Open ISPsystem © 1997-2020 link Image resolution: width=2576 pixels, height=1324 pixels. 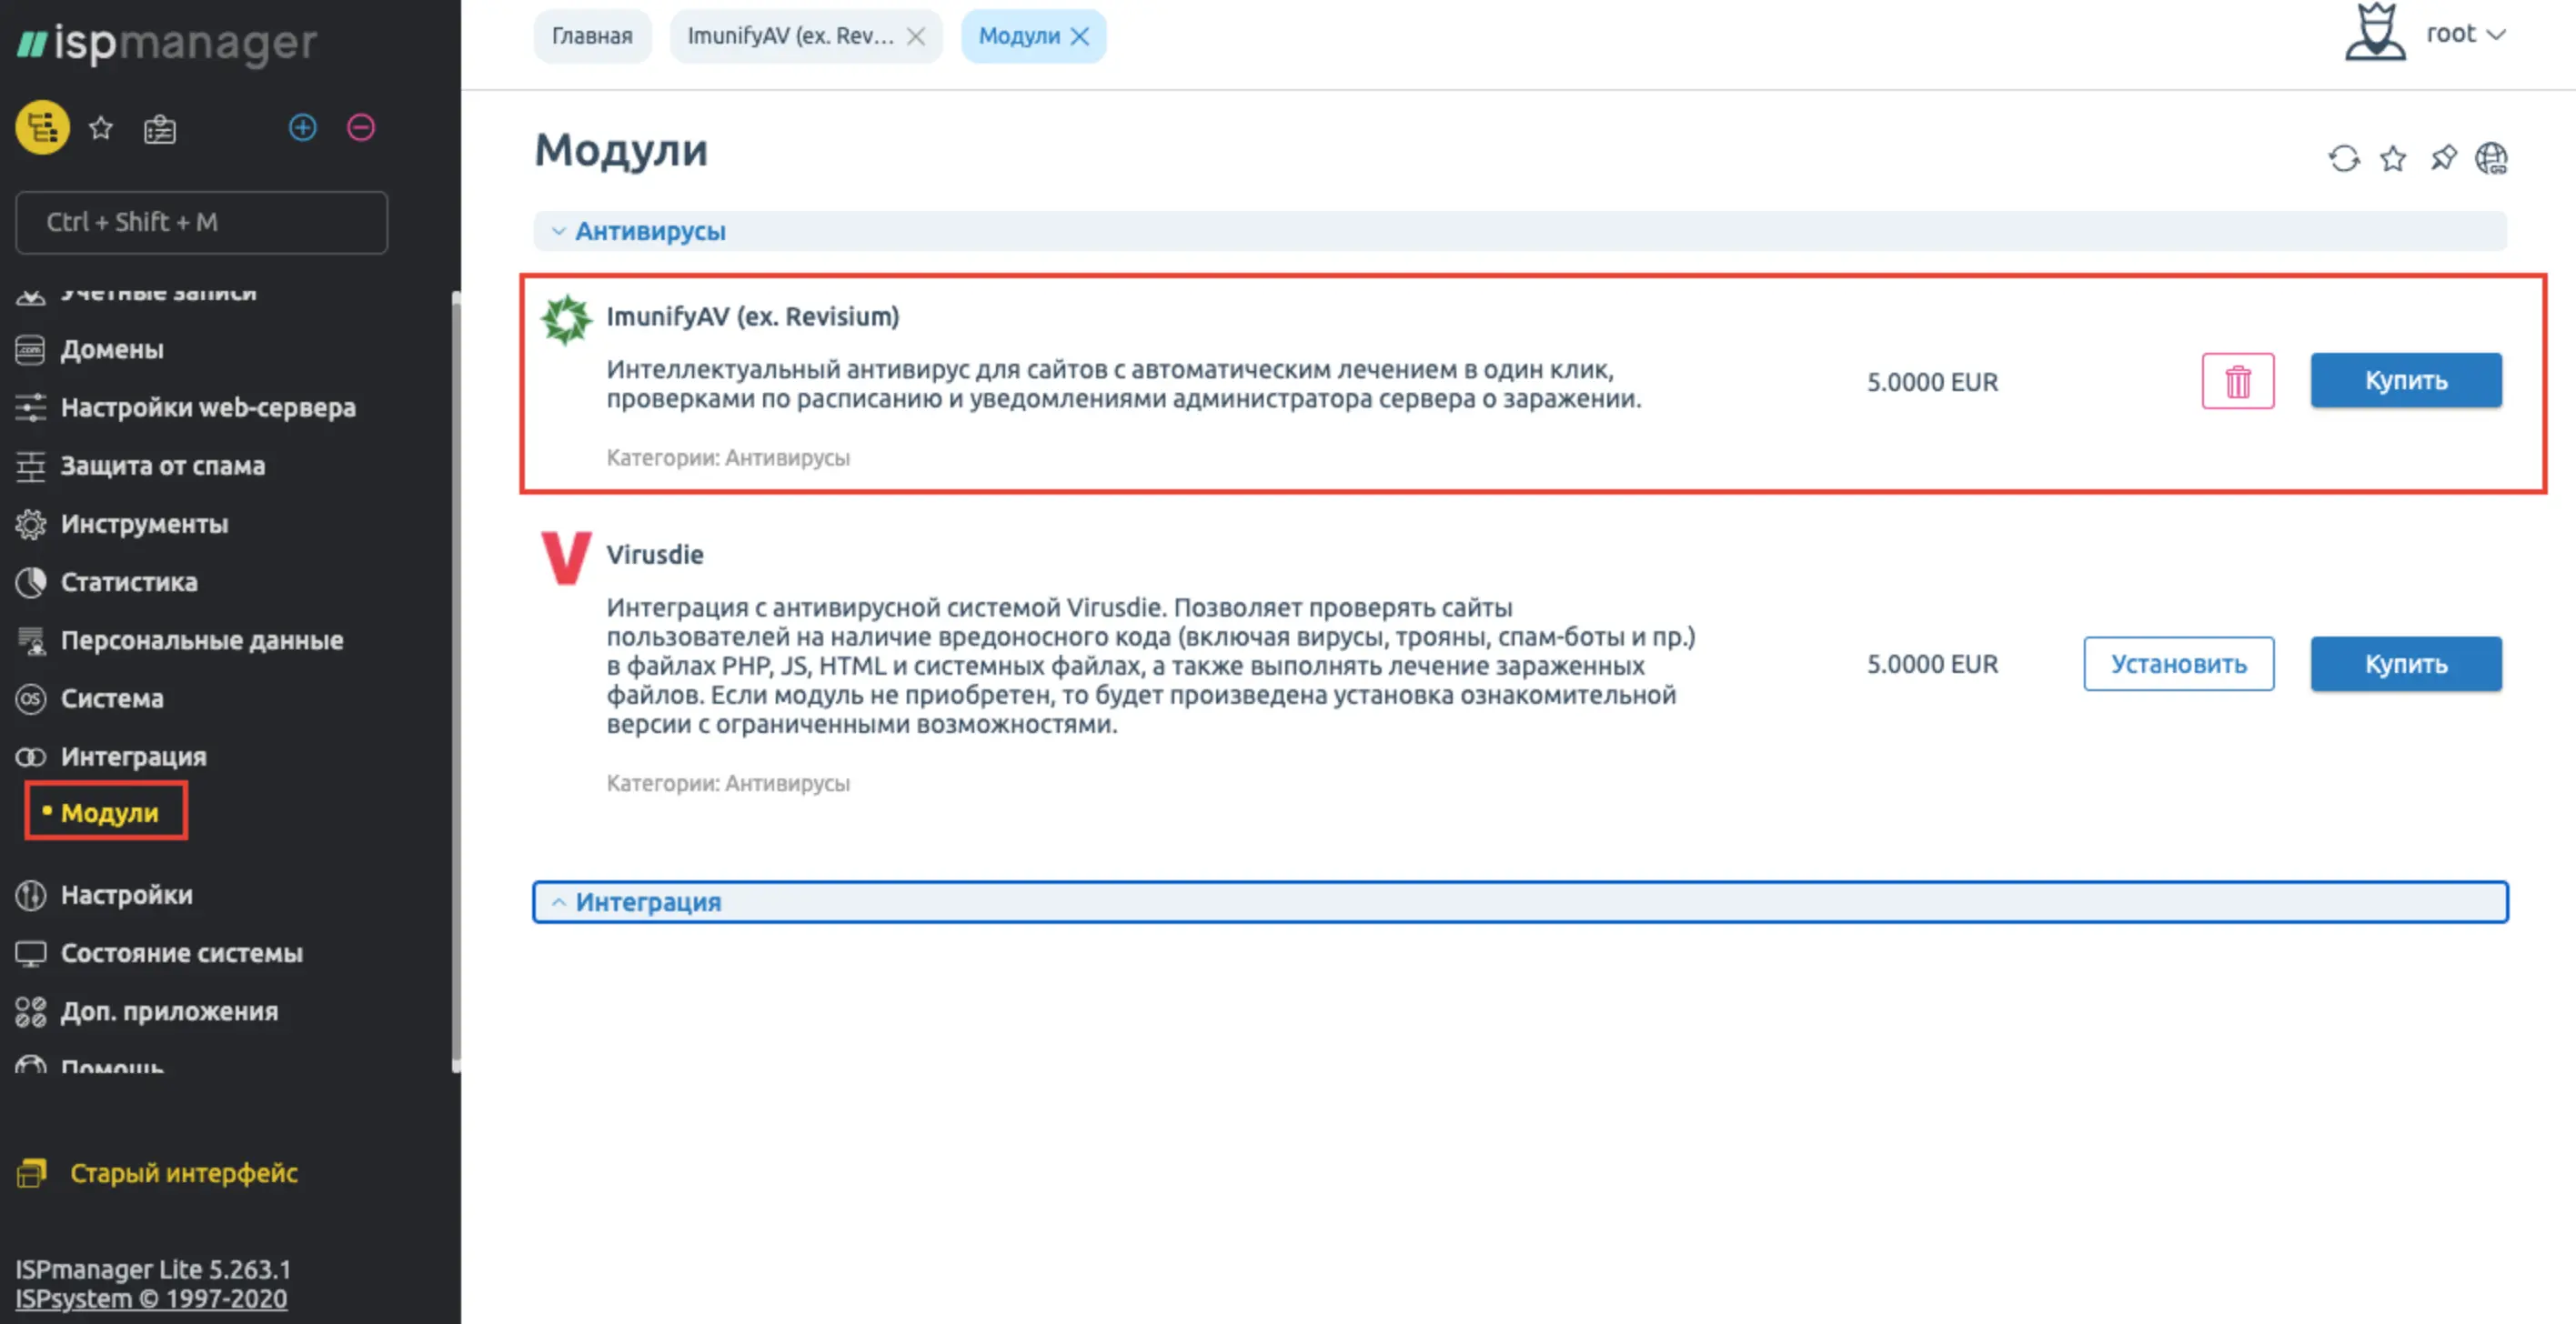151,1299
